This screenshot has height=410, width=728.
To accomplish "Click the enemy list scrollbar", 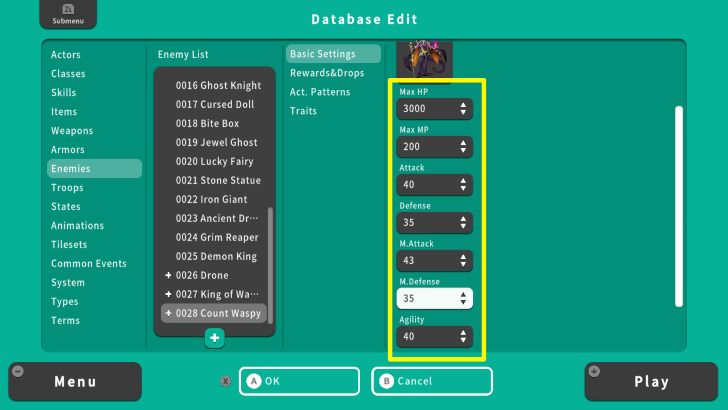I will (x=270, y=266).
